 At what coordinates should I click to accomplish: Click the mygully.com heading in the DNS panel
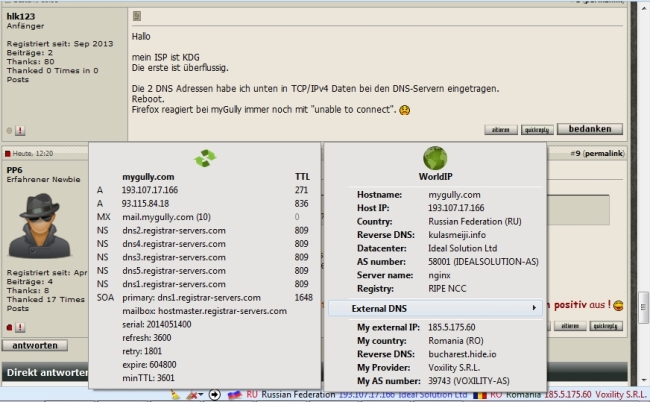point(148,177)
